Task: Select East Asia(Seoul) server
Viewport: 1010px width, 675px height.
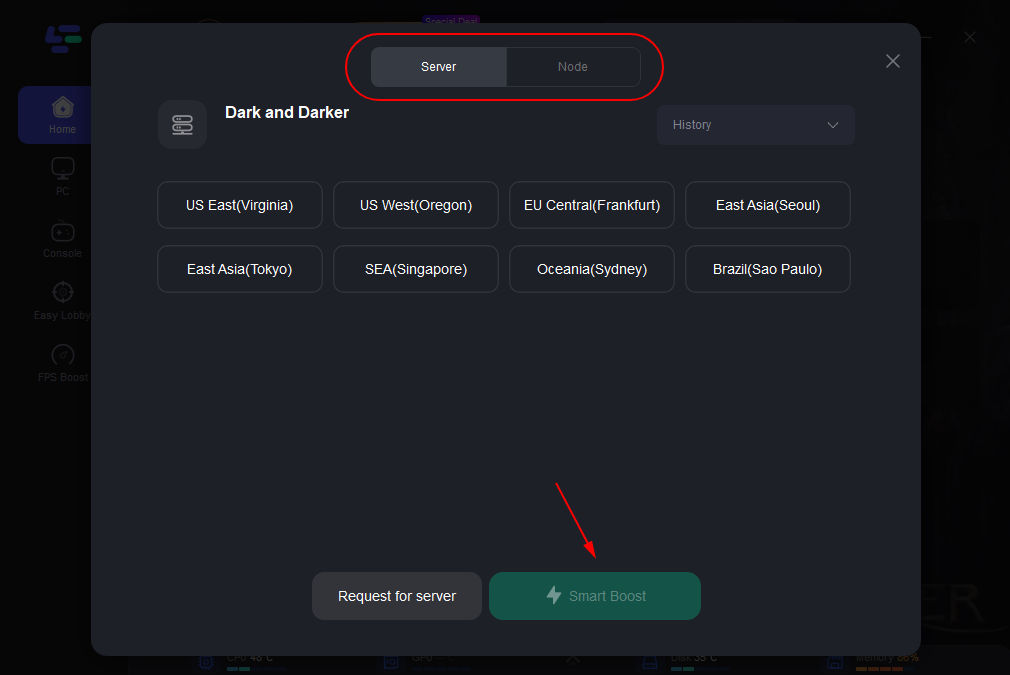Action: [768, 205]
